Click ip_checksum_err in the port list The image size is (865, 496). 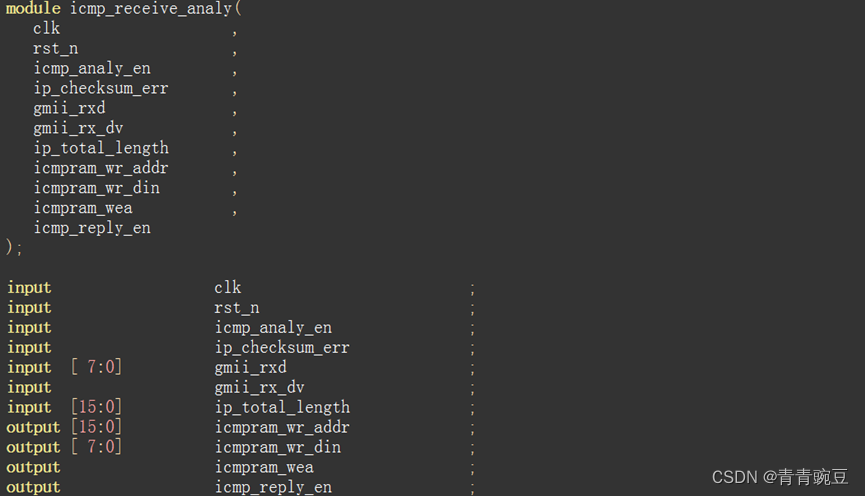point(100,88)
